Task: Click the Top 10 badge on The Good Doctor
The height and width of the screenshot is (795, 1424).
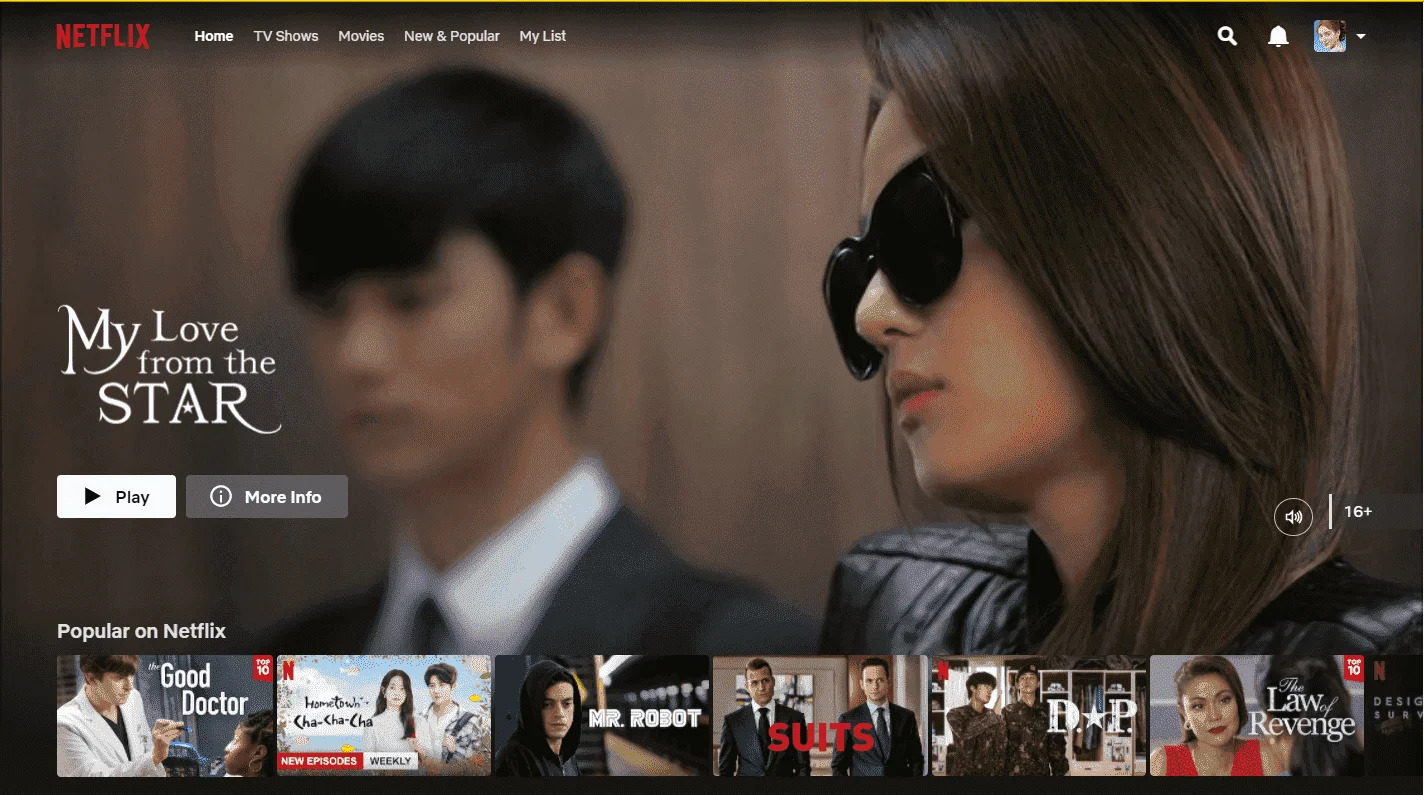Action: pyautogui.click(x=262, y=668)
